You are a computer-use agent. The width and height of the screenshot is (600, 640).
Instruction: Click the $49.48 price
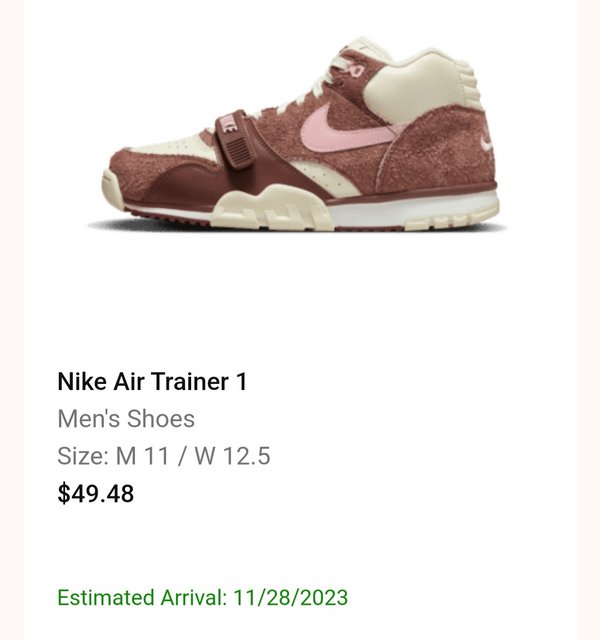pyautogui.click(x=96, y=493)
